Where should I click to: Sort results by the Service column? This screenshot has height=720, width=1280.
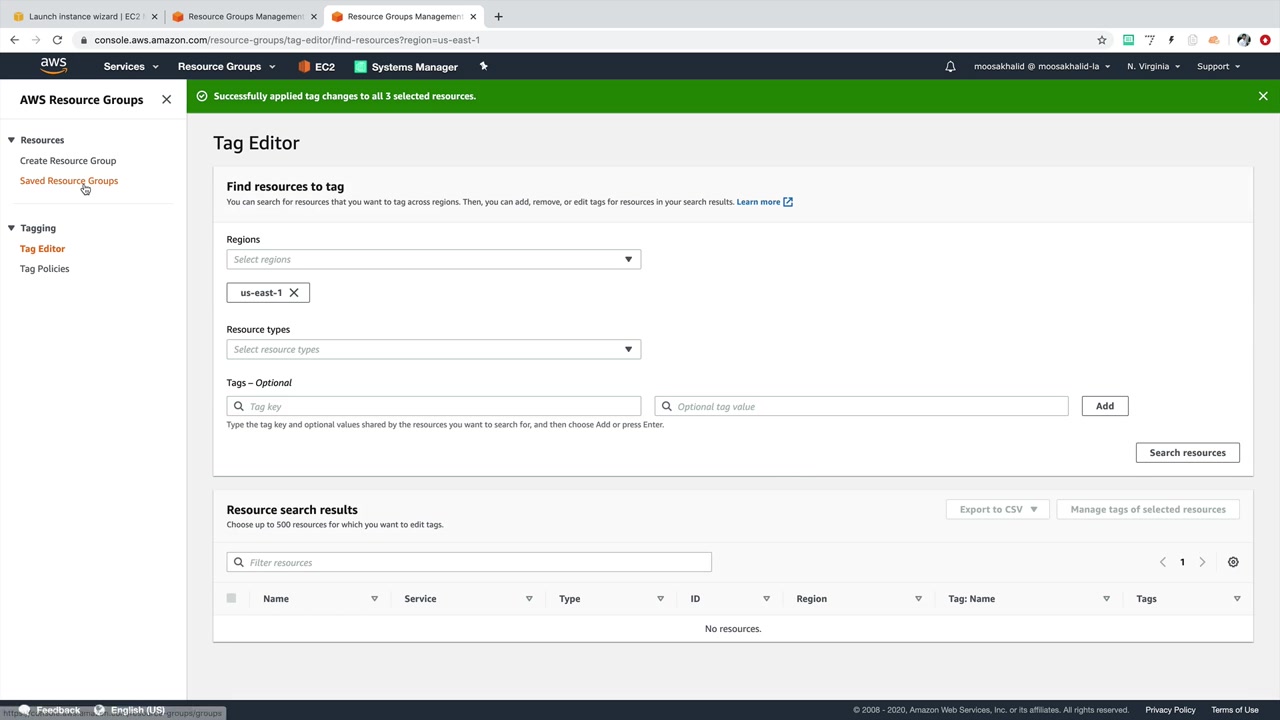529,599
